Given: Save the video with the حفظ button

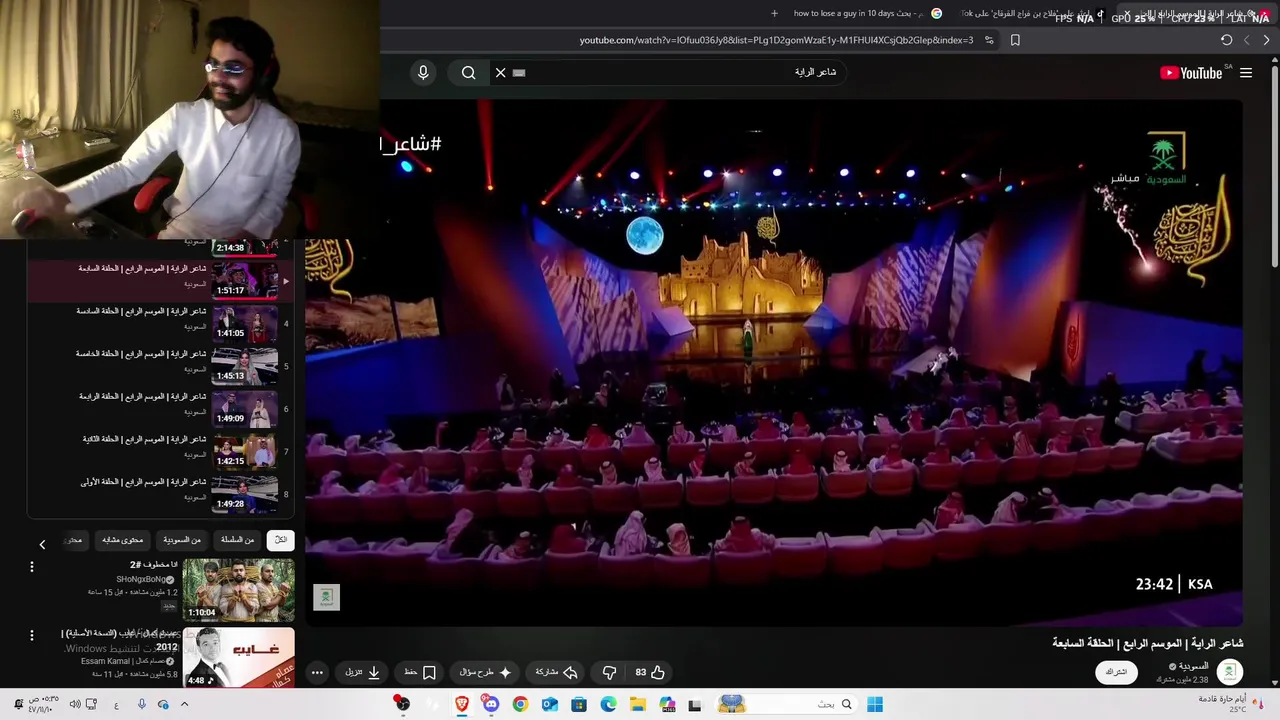Looking at the screenshot, I should [x=419, y=672].
